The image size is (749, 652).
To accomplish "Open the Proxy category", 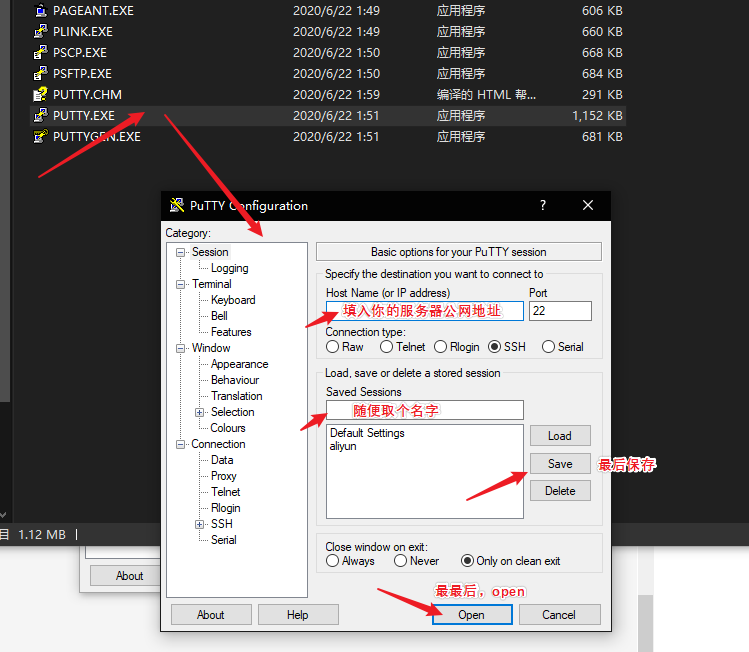I will point(224,476).
